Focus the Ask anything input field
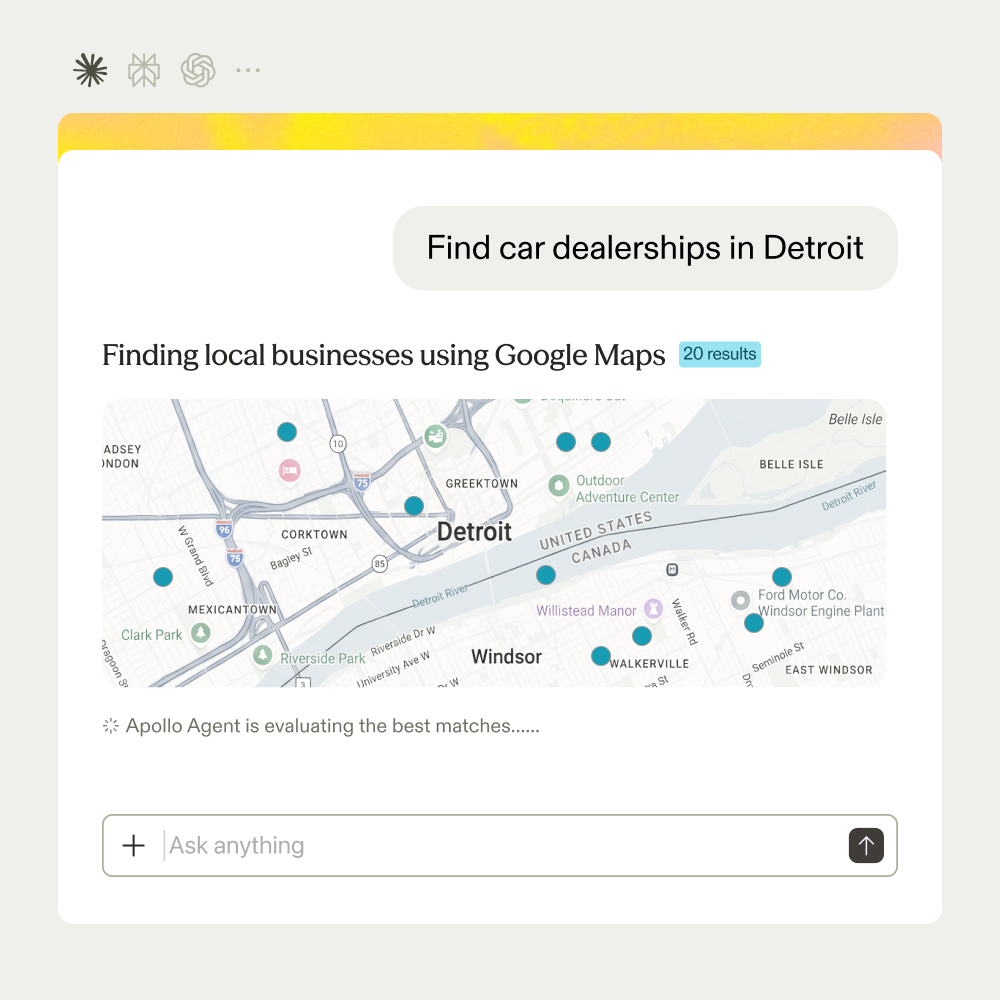 [x=500, y=846]
